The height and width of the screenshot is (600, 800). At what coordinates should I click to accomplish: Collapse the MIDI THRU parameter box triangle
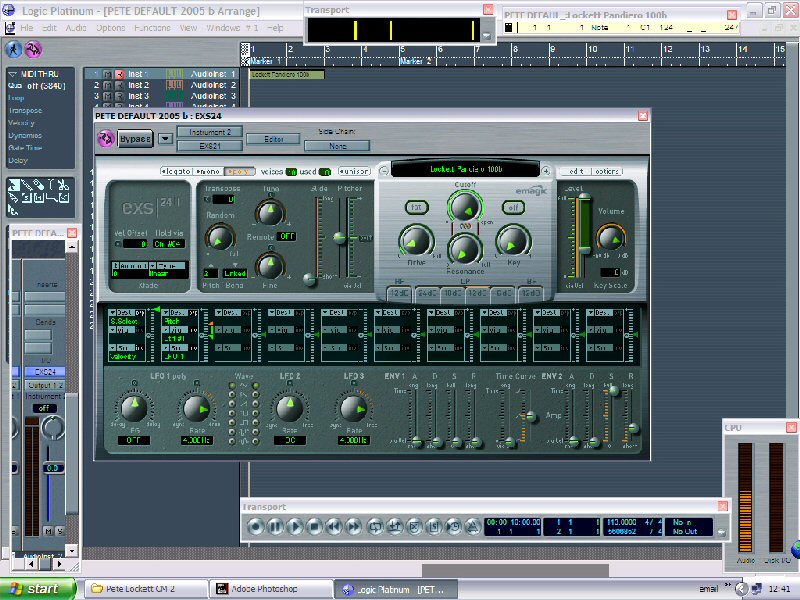point(12,74)
